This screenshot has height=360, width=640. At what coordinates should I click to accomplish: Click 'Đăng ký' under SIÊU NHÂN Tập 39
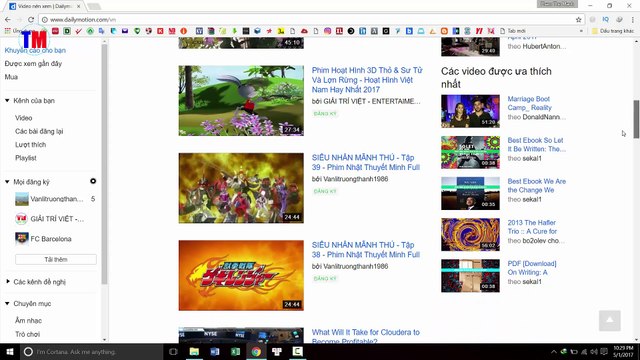click(325, 191)
